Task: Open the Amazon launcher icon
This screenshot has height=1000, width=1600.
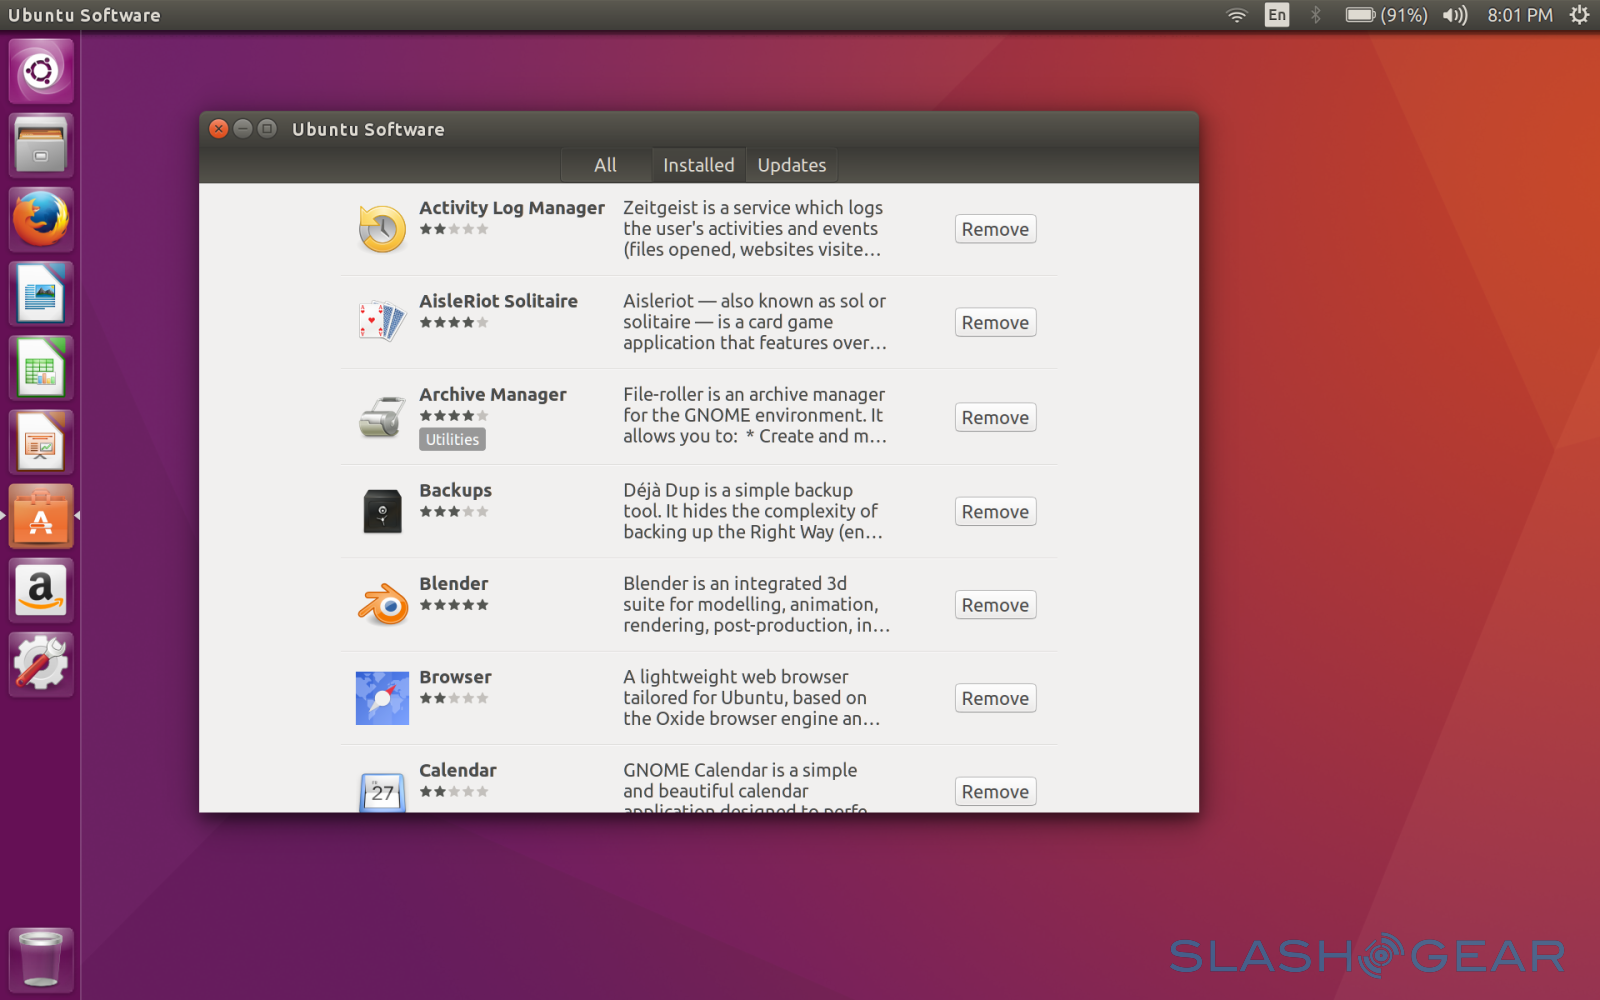Action: 41,590
